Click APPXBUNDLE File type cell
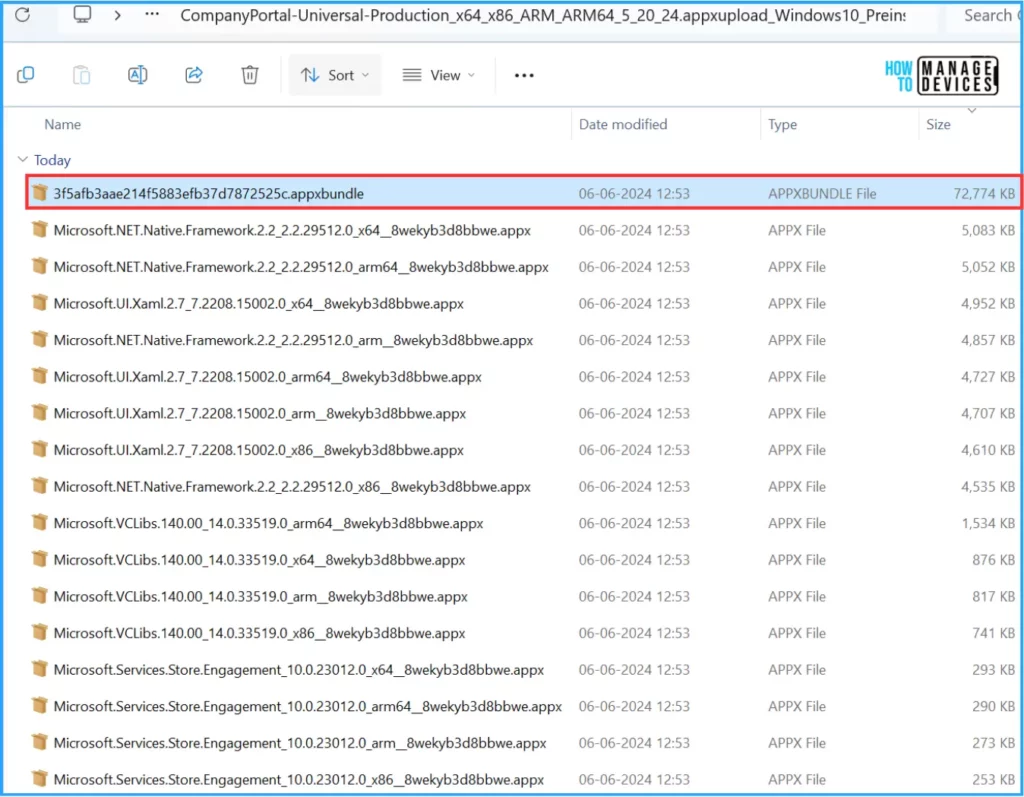Screen dimensions: 1024x797 coord(822,193)
